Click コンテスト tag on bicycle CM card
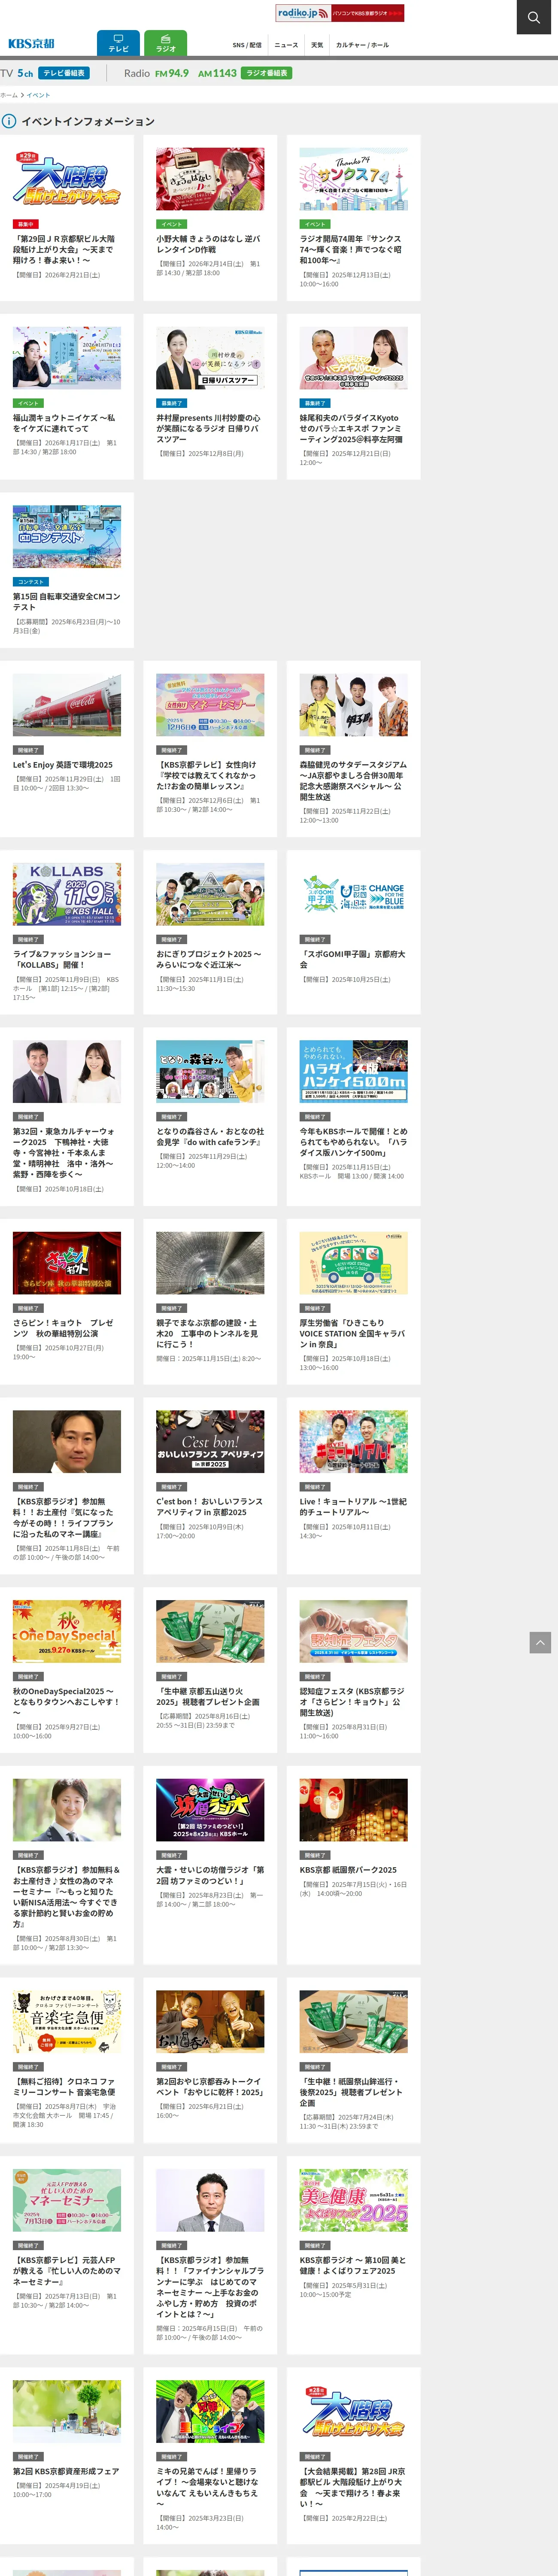This screenshot has height=2576, width=558. point(30,582)
